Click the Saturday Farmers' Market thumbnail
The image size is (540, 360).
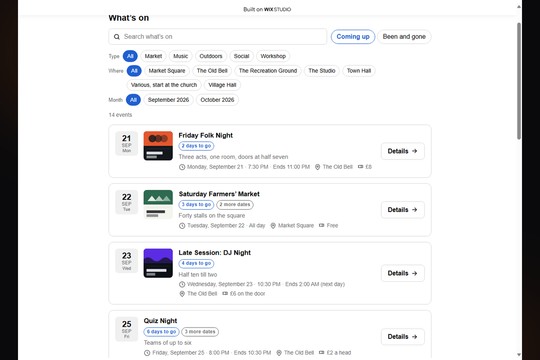(158, 204)
